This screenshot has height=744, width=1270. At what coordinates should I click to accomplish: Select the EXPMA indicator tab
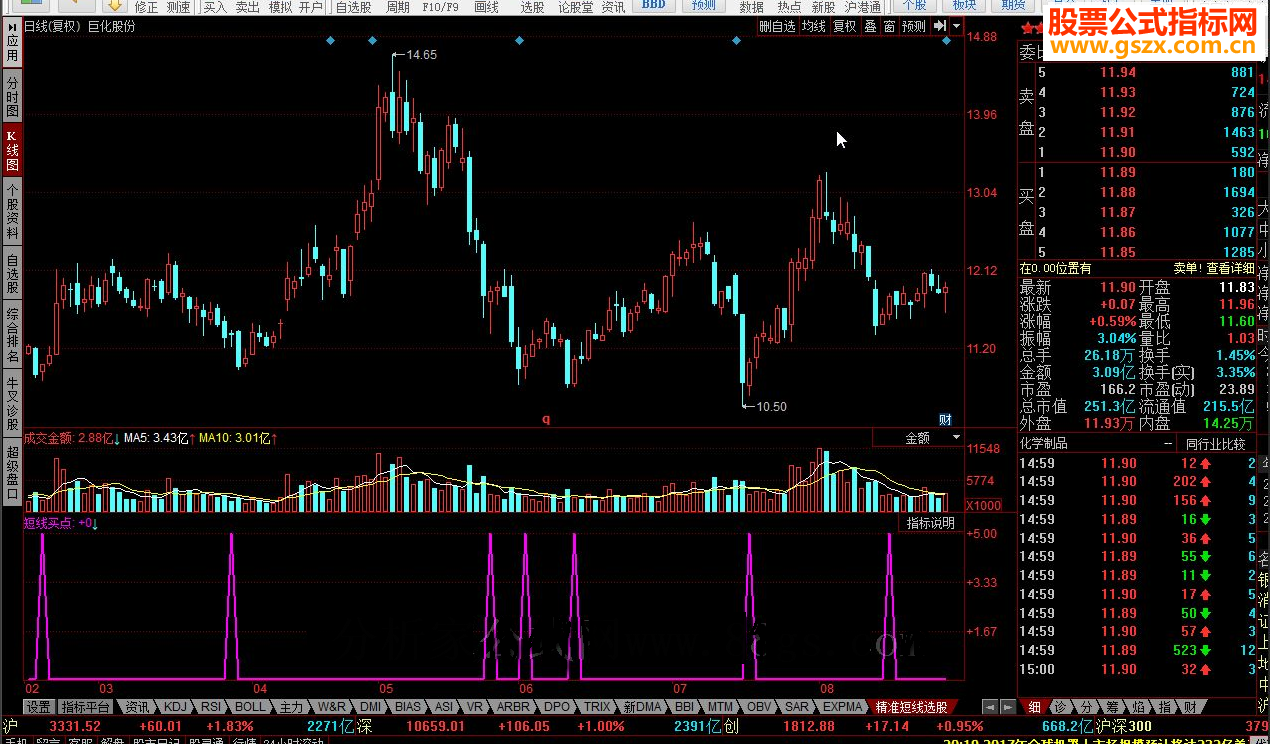(842, 706)
